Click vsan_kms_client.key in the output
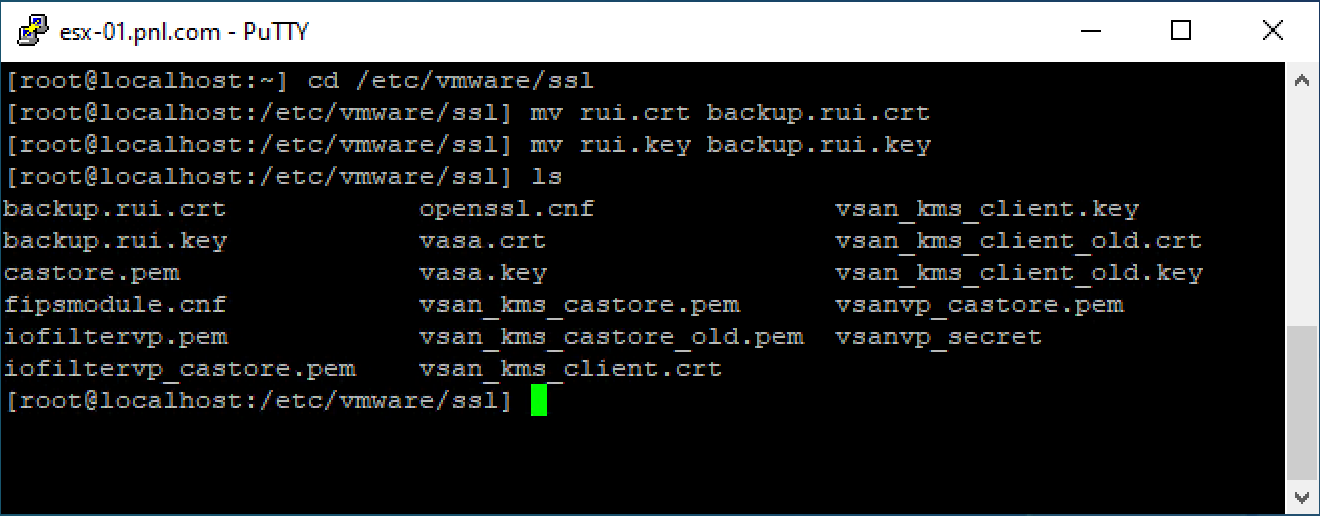 click(x=987, y=209)
